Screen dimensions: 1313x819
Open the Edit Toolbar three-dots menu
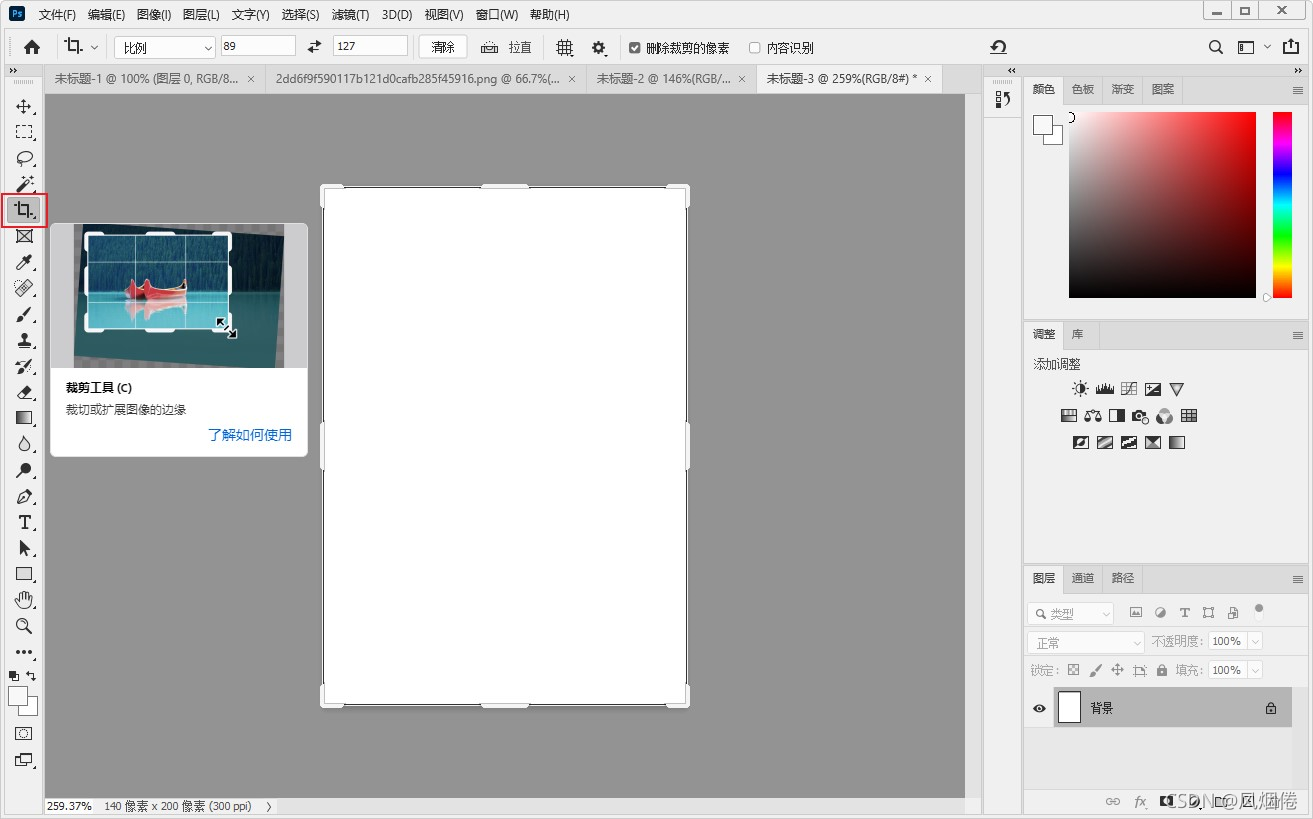(24, 652)
